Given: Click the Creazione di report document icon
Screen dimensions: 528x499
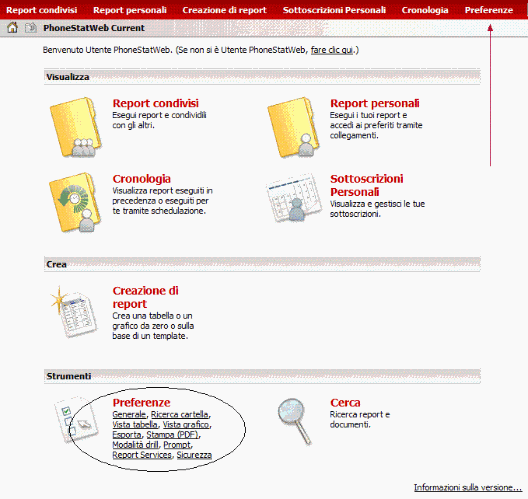Looking at the screenshot, I should tap(74, 312).
